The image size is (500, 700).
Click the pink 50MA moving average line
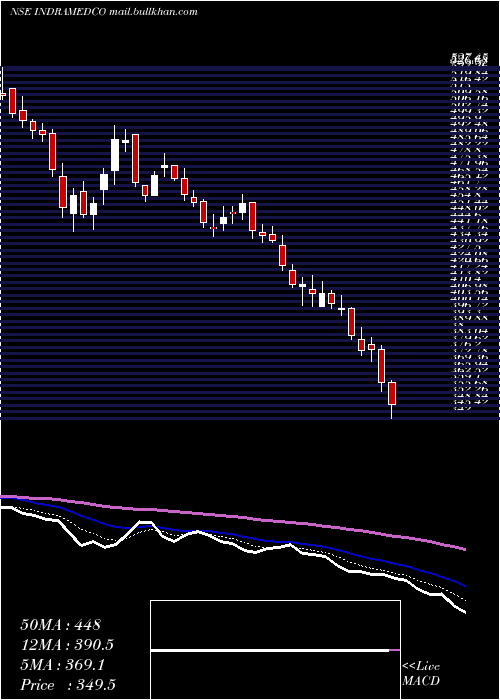click(232, 517)
